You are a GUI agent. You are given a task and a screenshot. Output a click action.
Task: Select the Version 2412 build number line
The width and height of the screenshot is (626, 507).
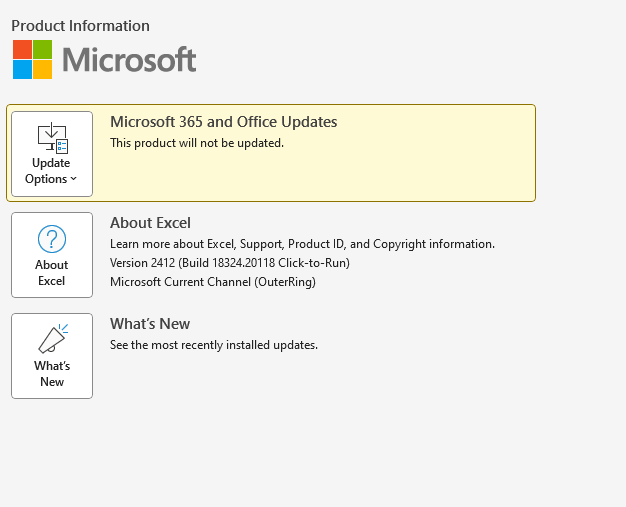click(230, 263)
